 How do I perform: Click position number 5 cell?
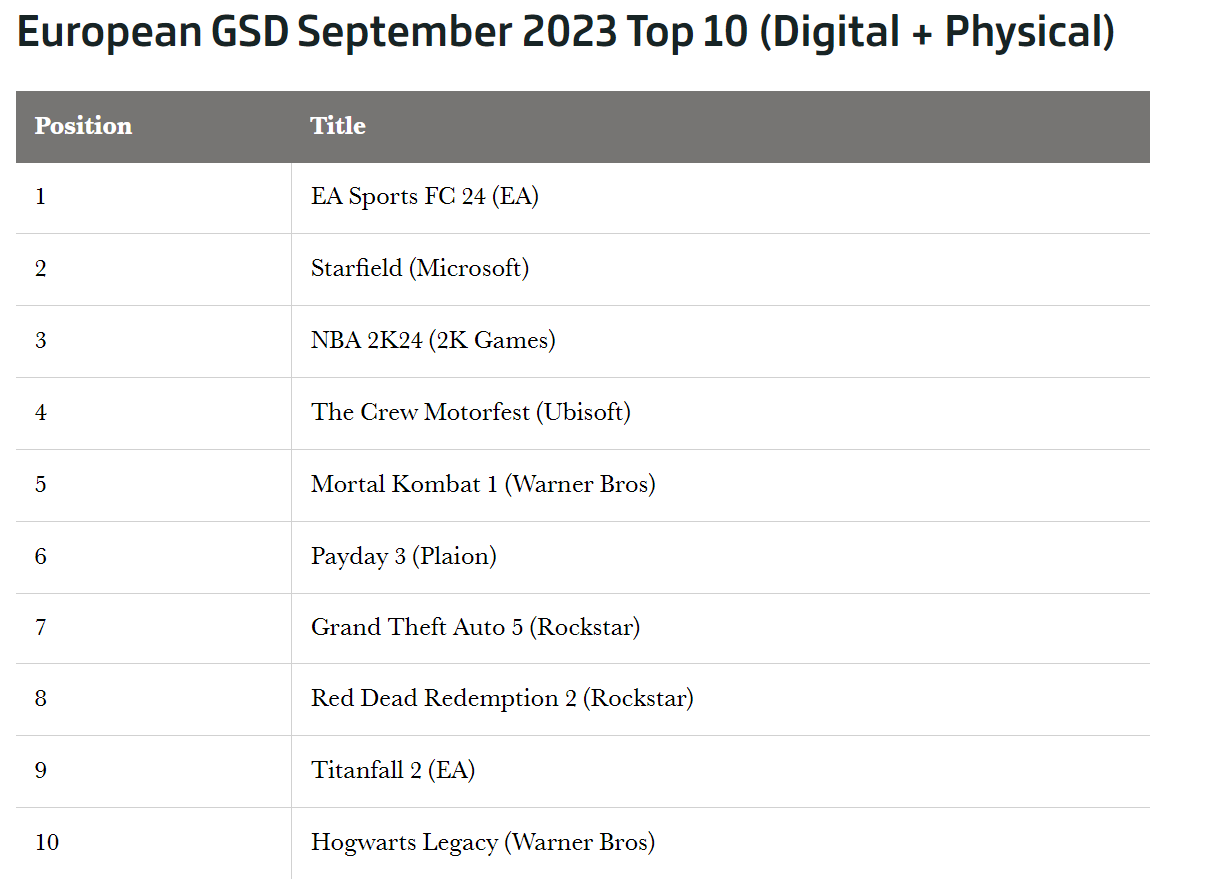[x=41, y=484]
